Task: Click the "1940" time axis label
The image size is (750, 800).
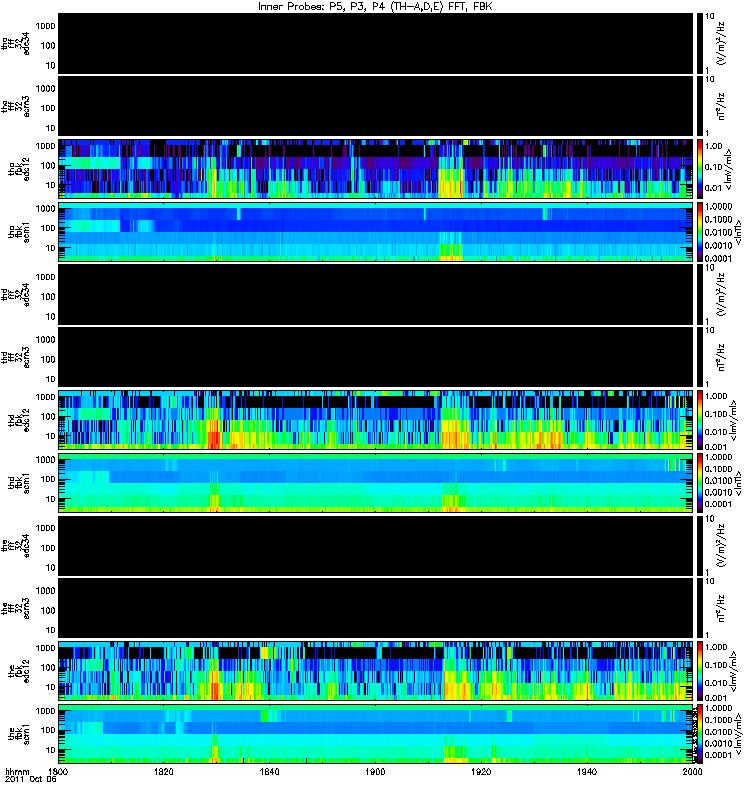Action: [x=587, y=771]
